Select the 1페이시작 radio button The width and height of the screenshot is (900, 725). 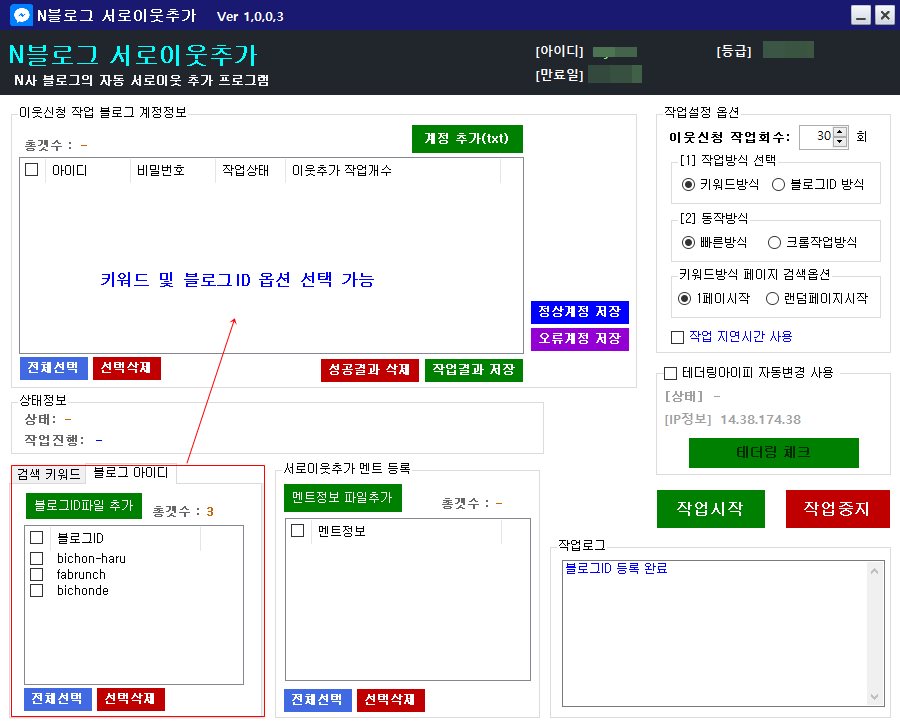coord(684,298)
